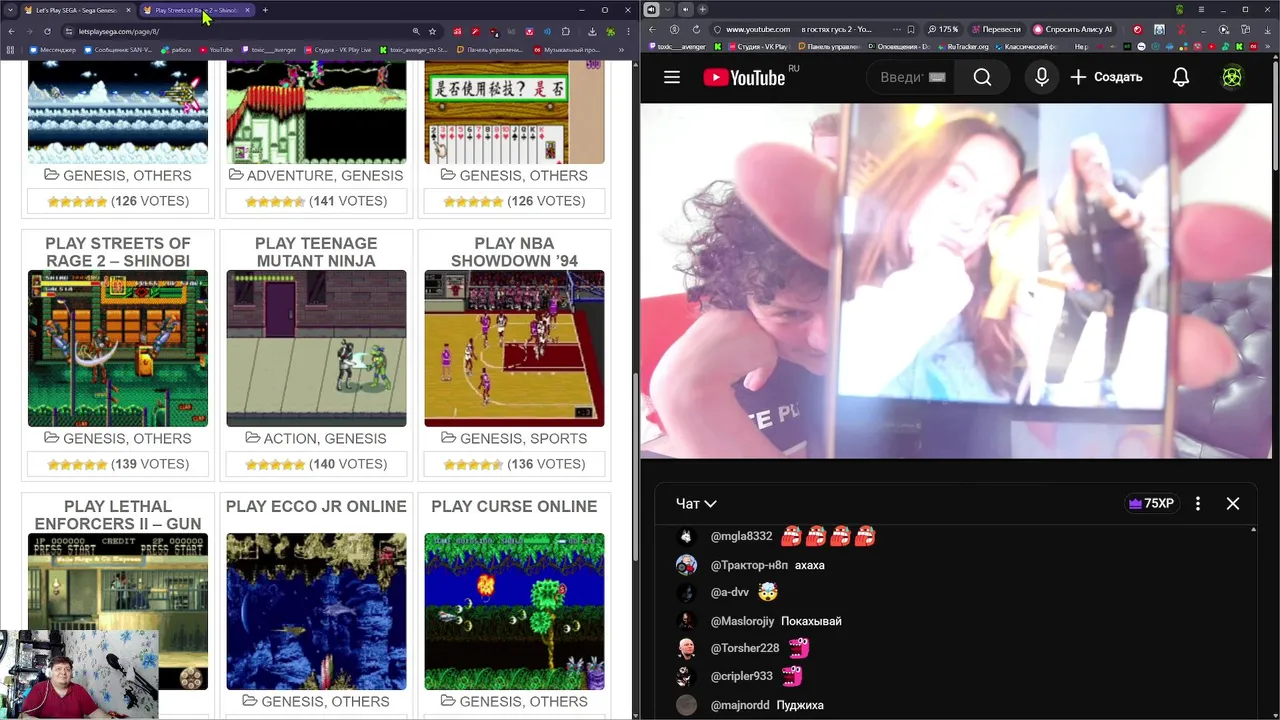The image size is (1280, 720).
Task: Rate Streets of Rage 2 with the stars
Action: 77,464
